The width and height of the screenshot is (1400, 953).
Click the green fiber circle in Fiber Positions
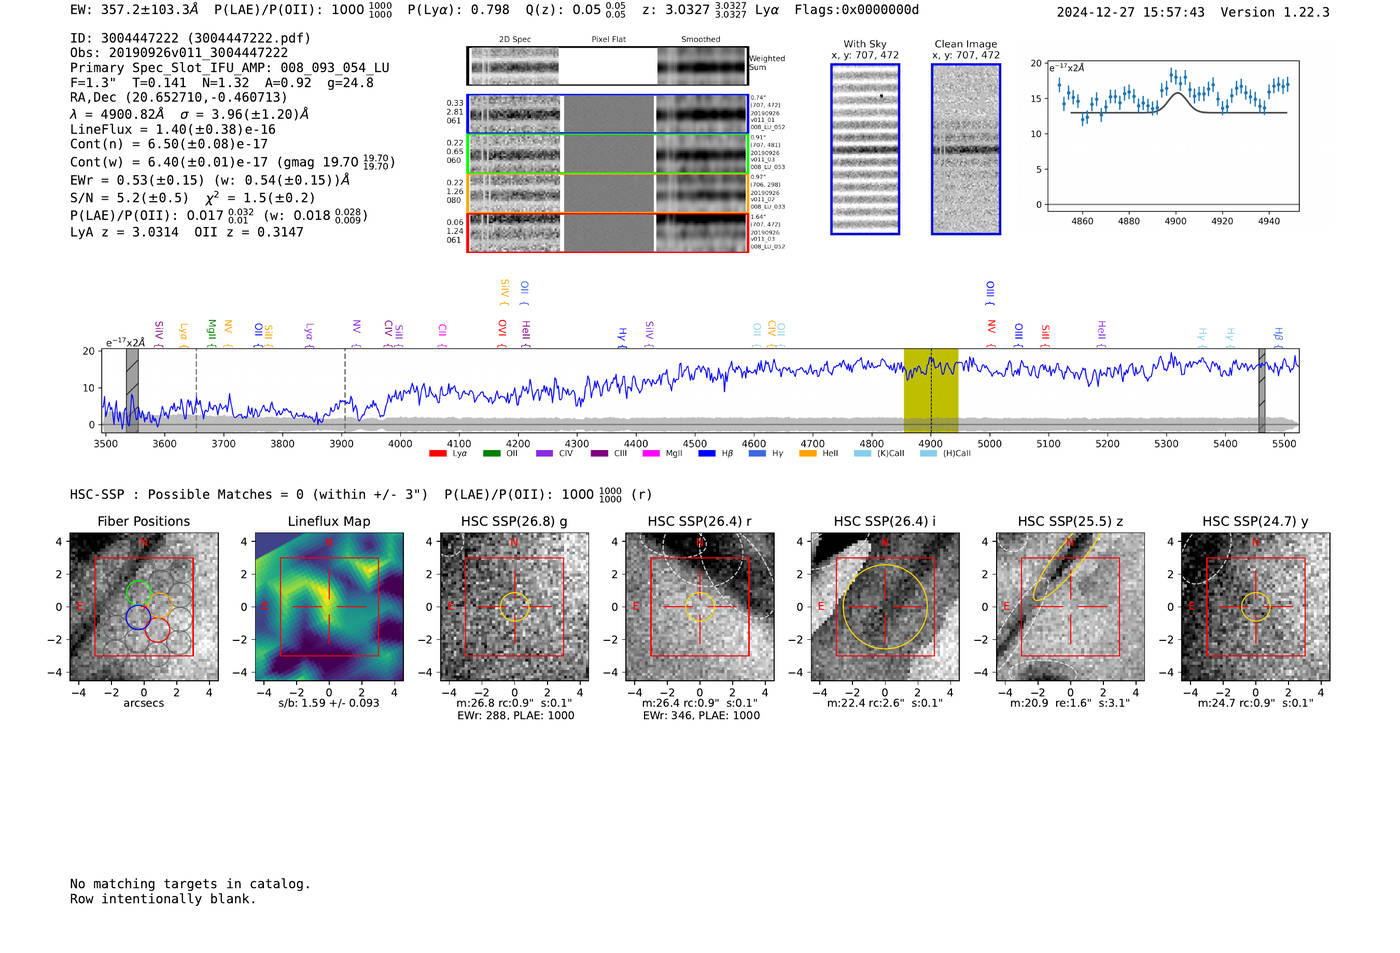click(x=139, y=592)
